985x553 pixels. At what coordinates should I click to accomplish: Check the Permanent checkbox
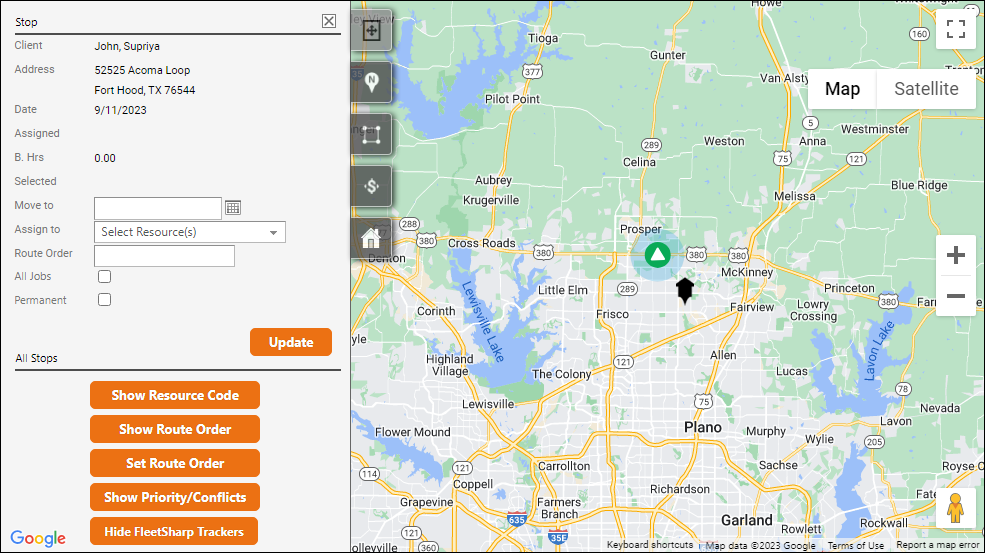point(104,300)
